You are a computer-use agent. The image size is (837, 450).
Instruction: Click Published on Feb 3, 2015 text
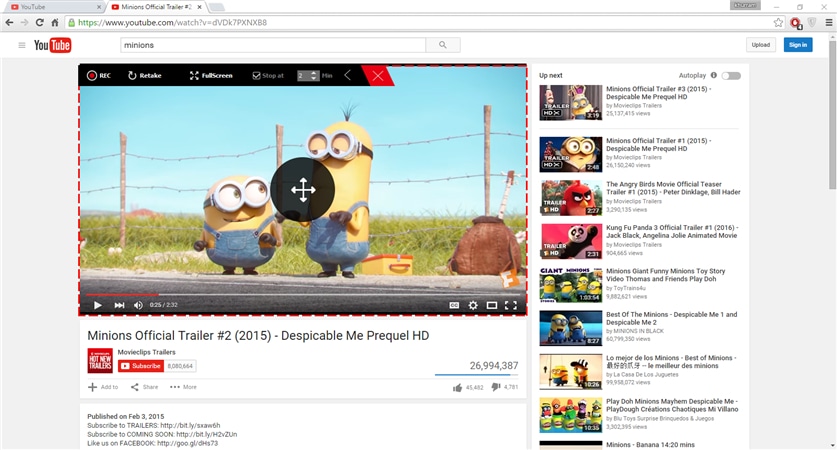coord(126,416)
